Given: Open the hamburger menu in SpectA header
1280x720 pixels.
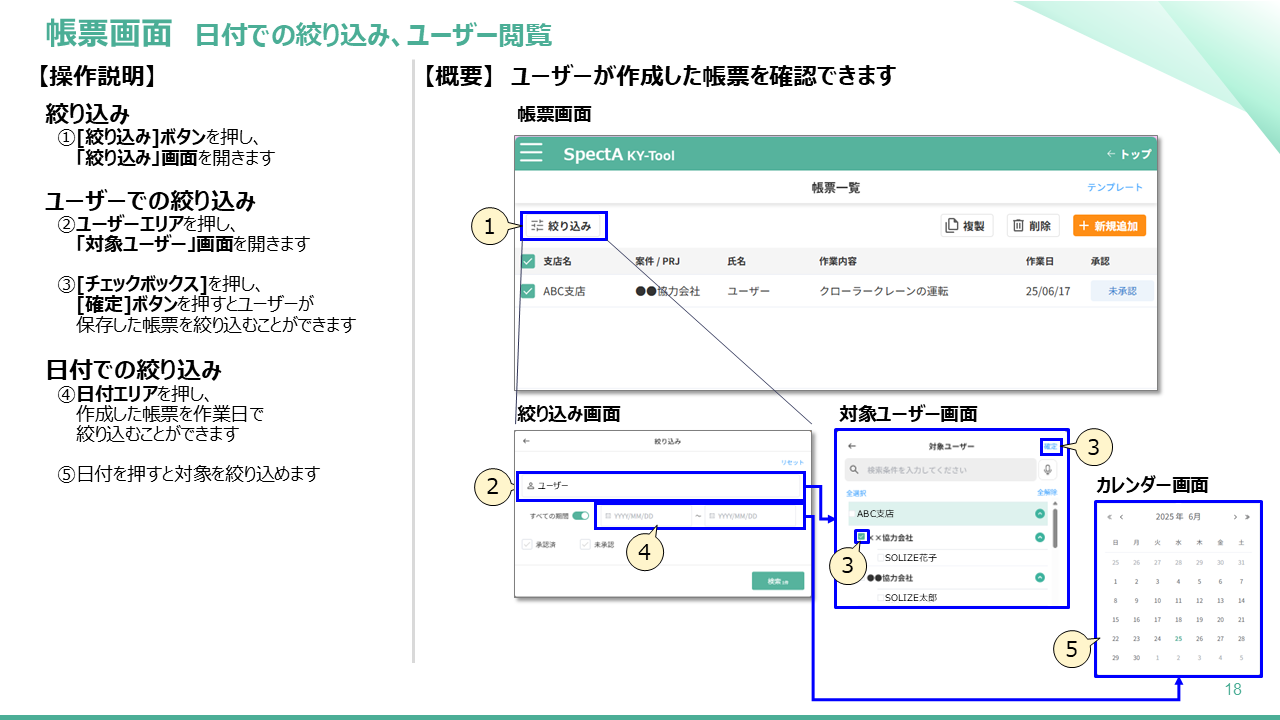Looking at the screenshot, I should tap(531, 153).
